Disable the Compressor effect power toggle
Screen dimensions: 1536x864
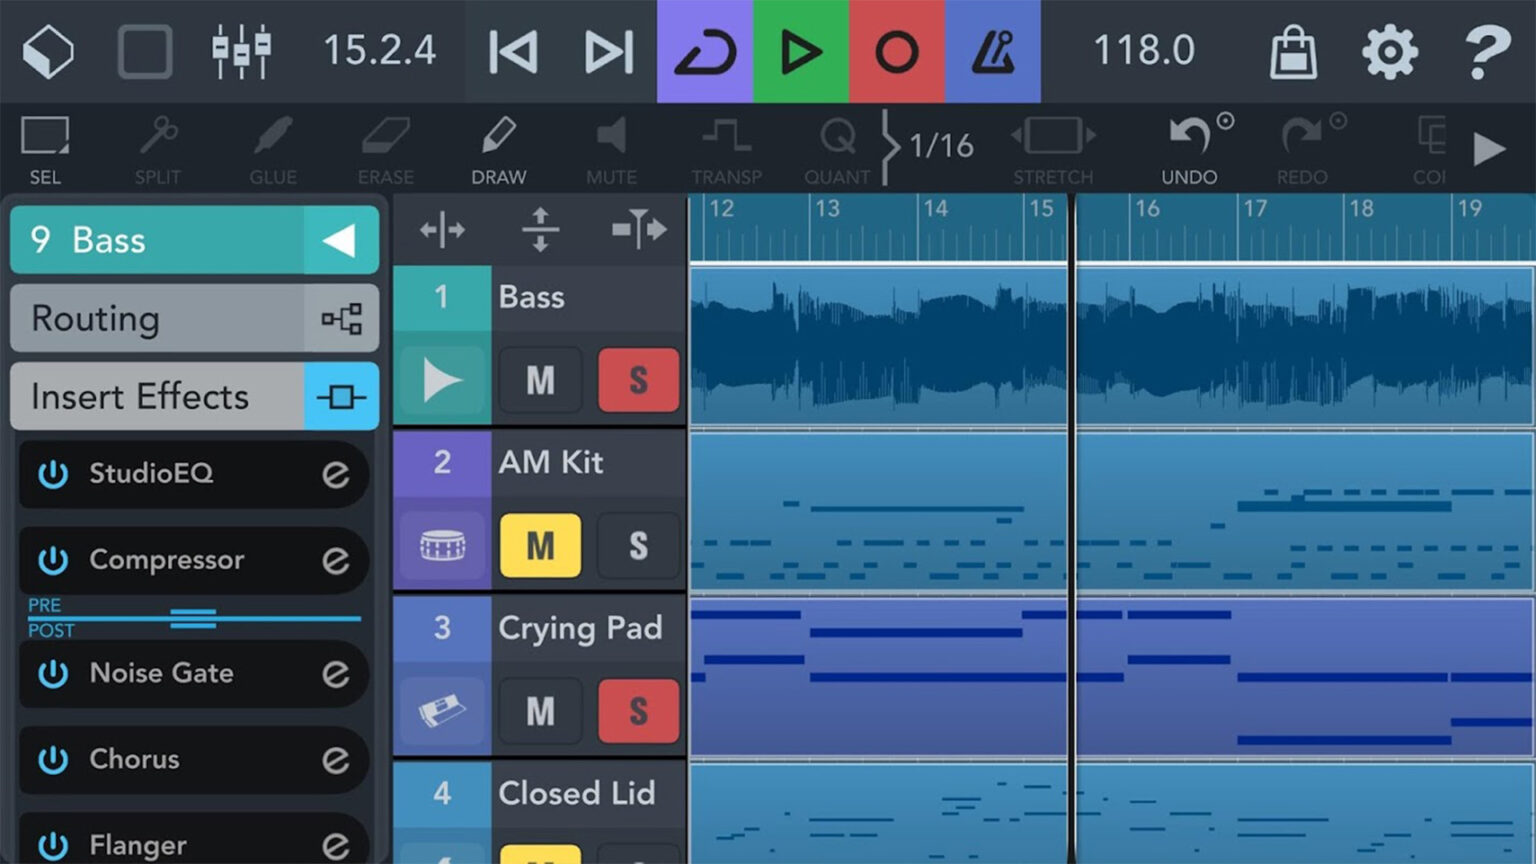tap(53, 560)
